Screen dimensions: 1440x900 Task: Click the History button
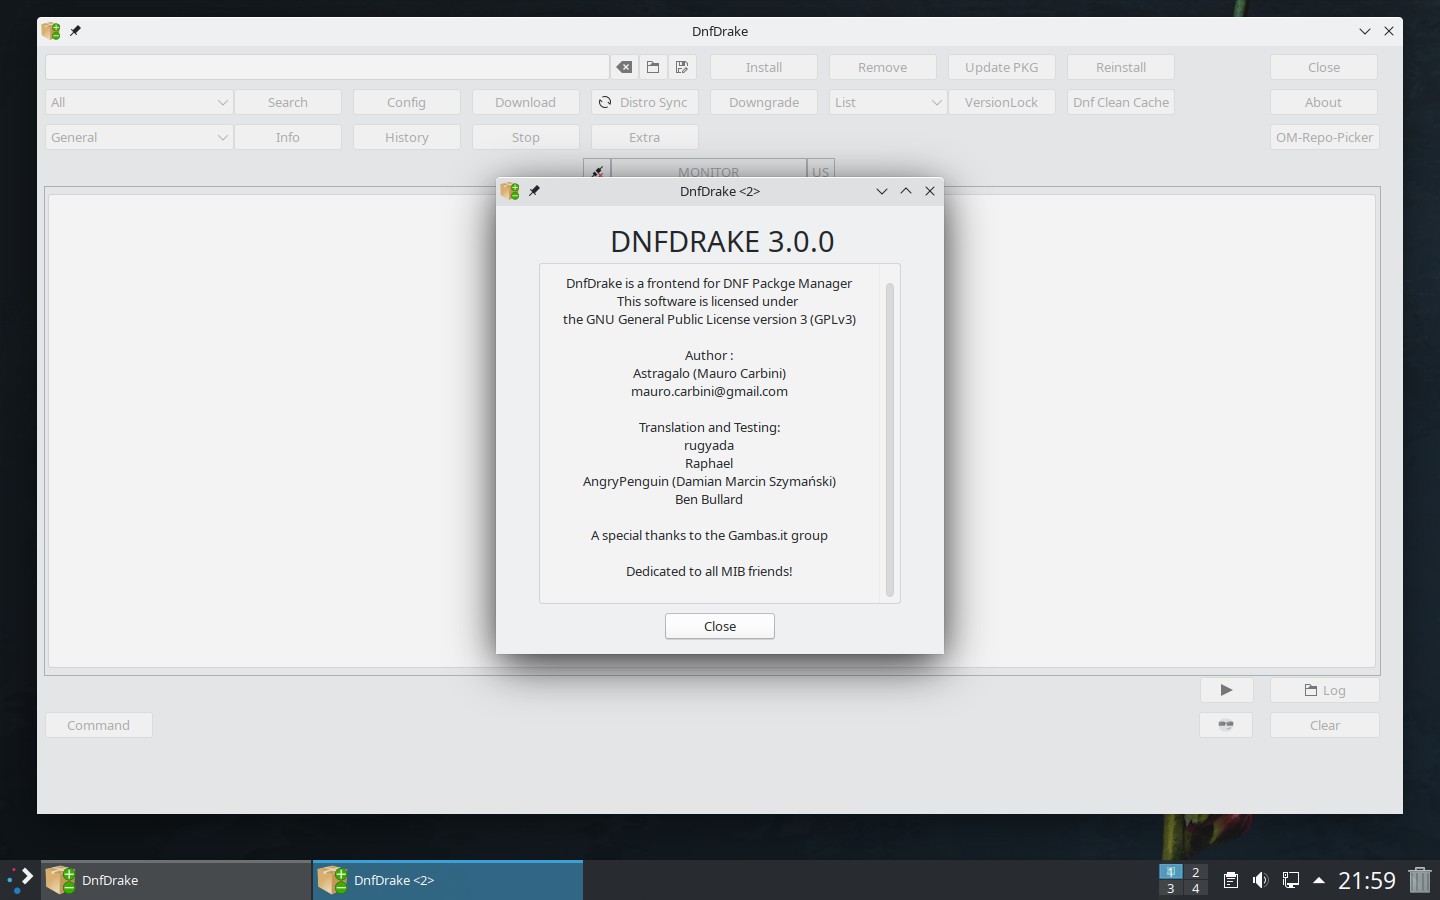[407, 137]
